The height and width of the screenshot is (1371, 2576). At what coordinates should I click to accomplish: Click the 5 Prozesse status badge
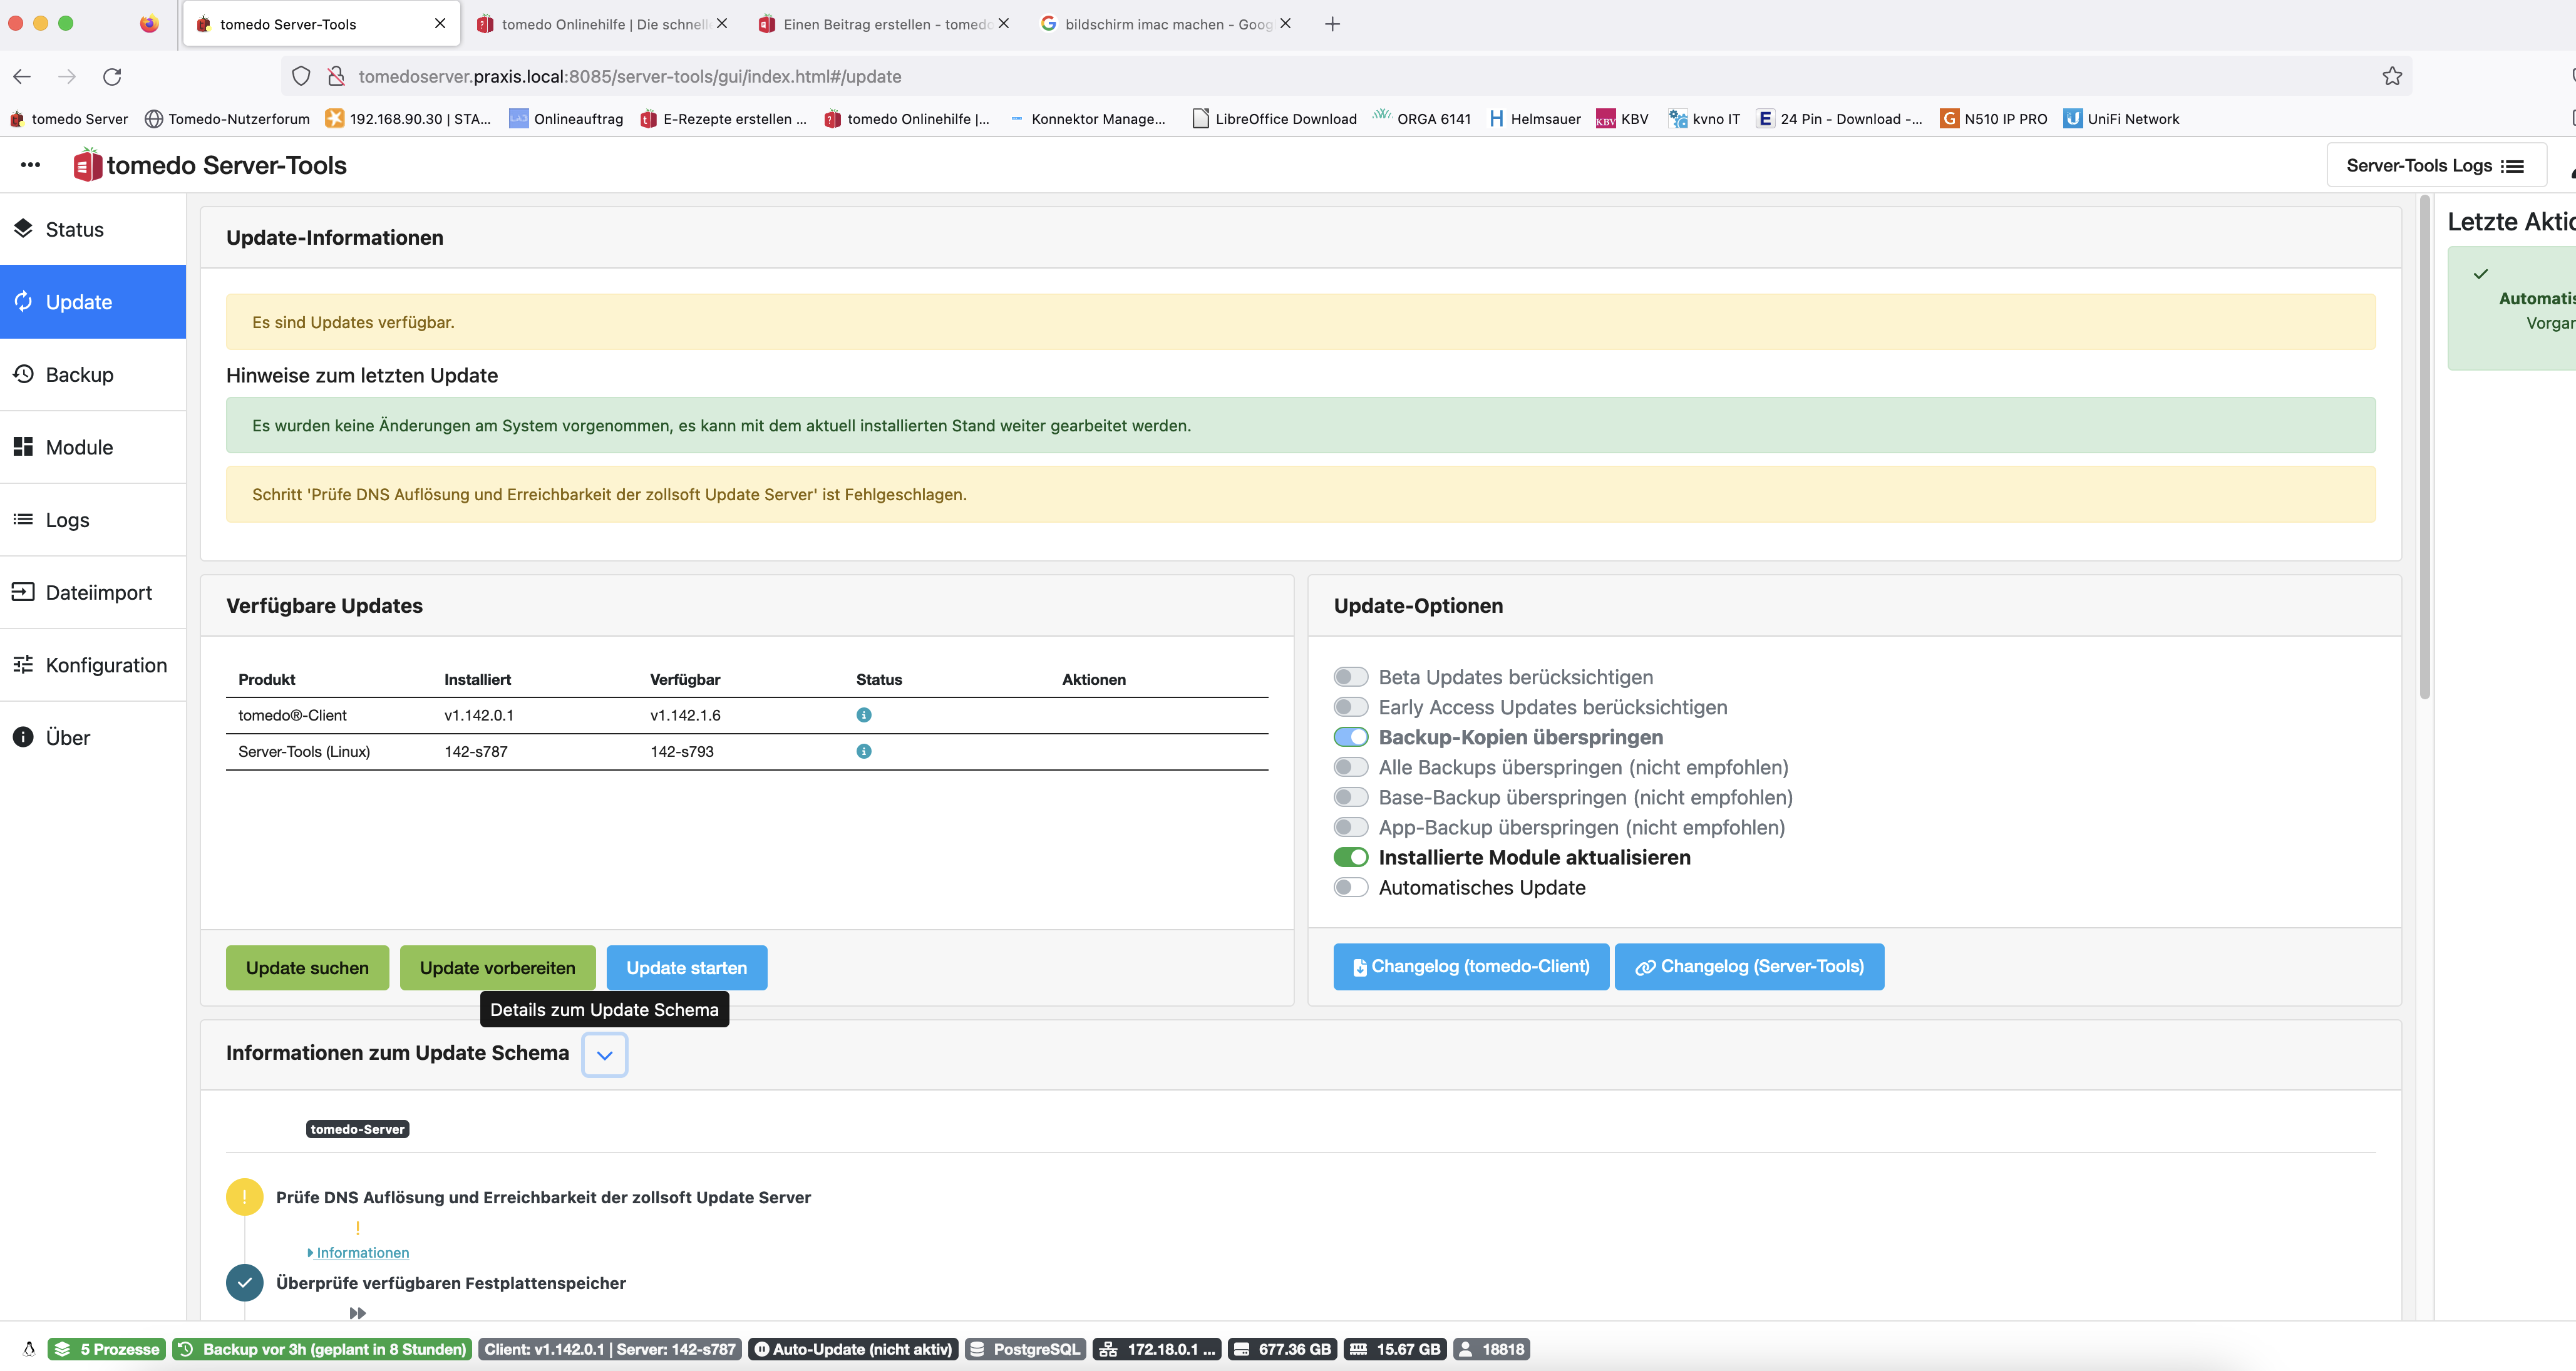click(x=107, y=1349)
